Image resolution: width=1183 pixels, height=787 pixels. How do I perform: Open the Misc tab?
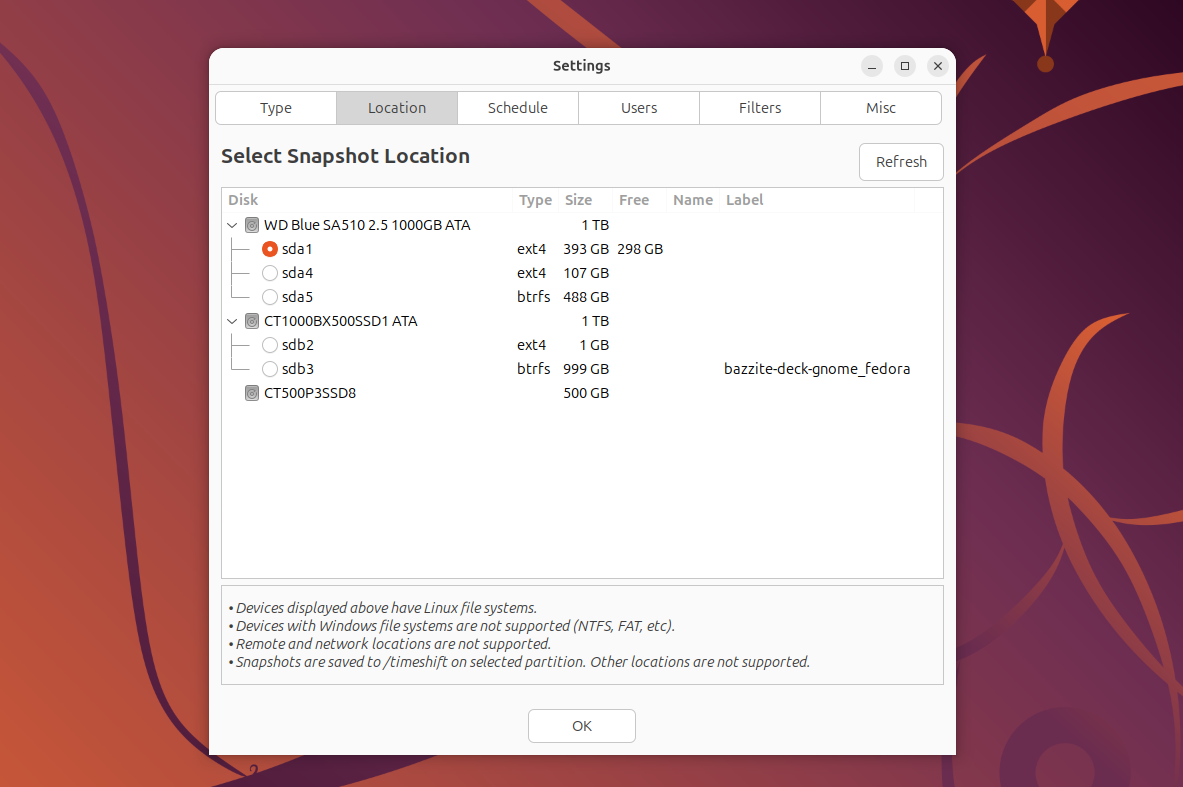tap(880, 108)
